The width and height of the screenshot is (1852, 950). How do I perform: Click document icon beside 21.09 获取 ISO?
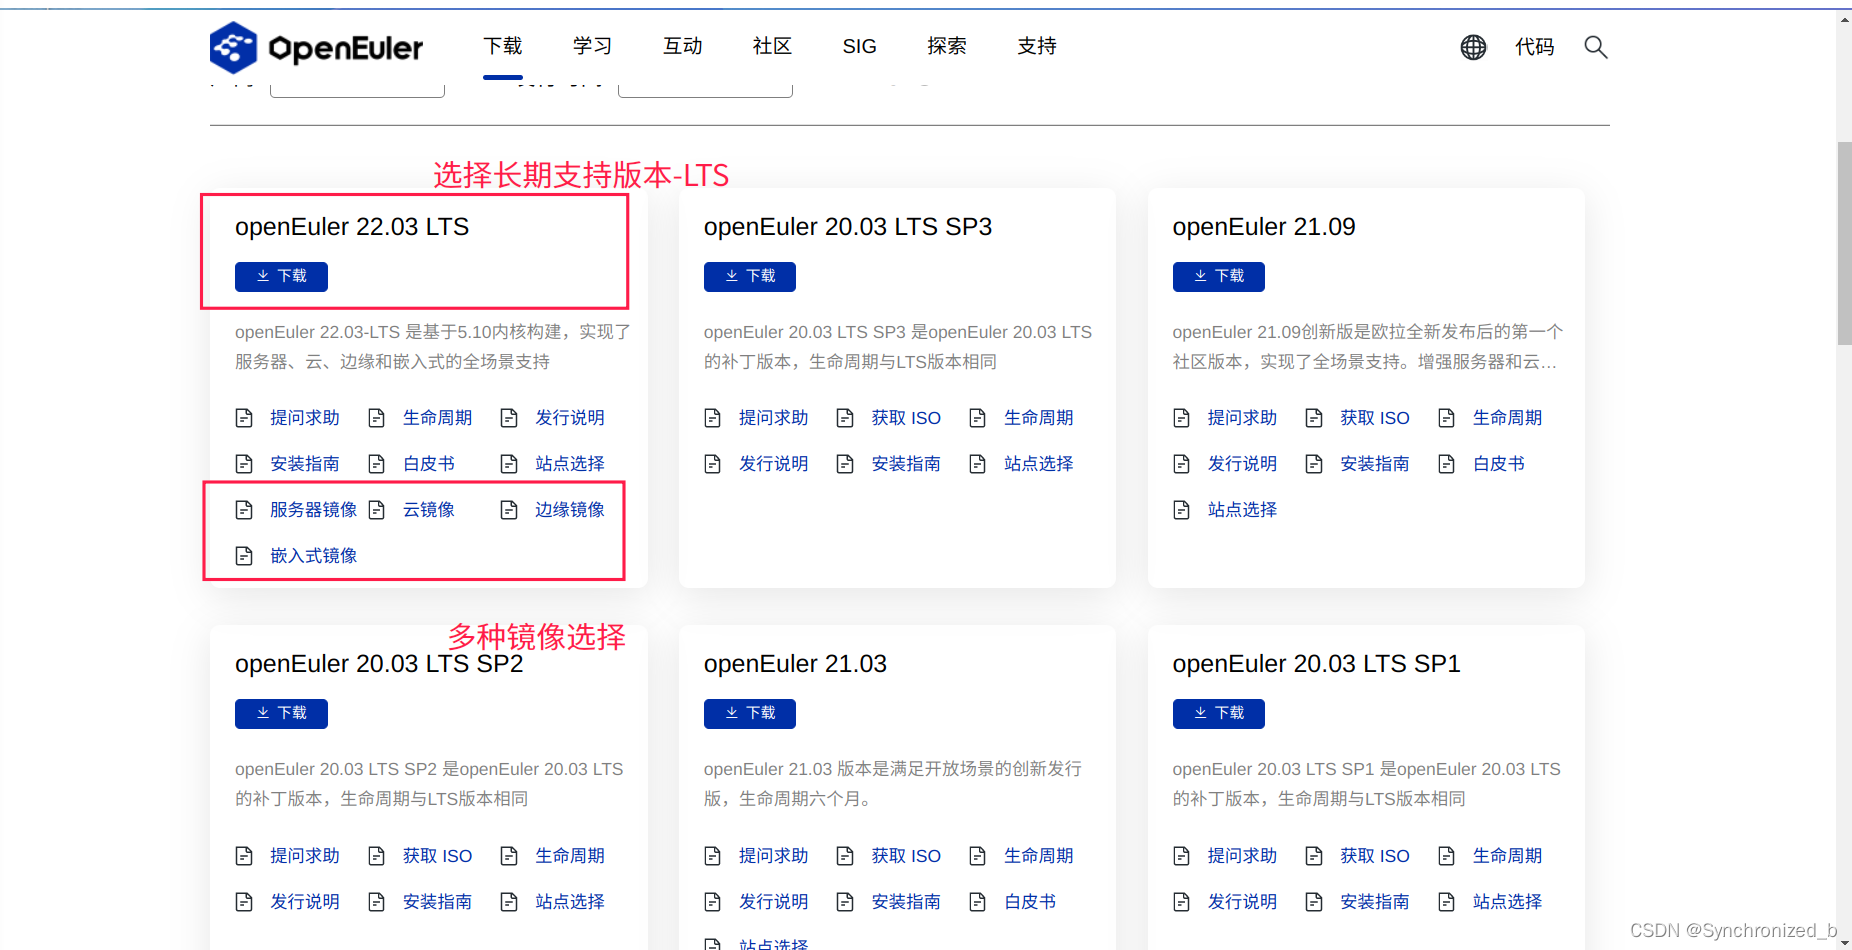1314,418
